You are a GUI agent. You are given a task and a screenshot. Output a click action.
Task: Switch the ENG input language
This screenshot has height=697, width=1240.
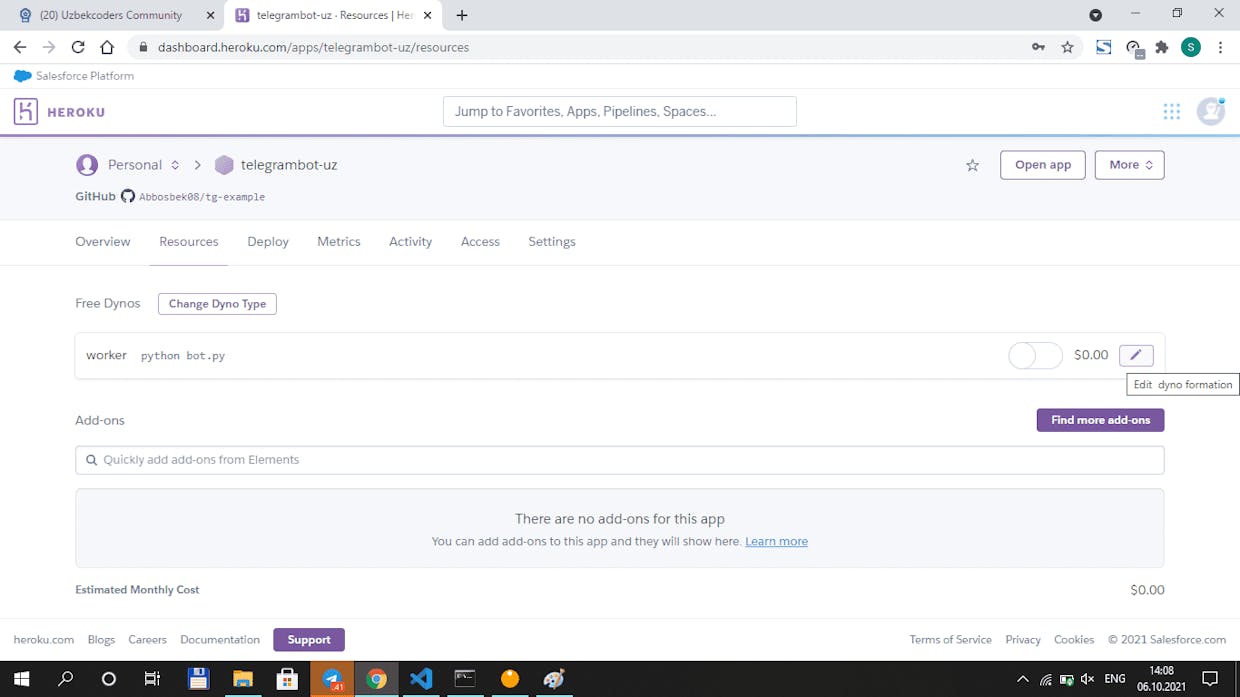pos(1115,679)
